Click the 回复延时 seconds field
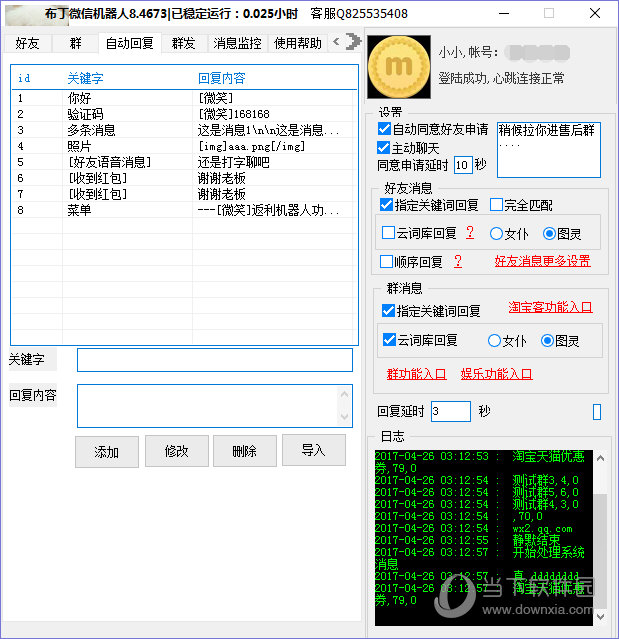The image size is (619, 639). (451, 411)
